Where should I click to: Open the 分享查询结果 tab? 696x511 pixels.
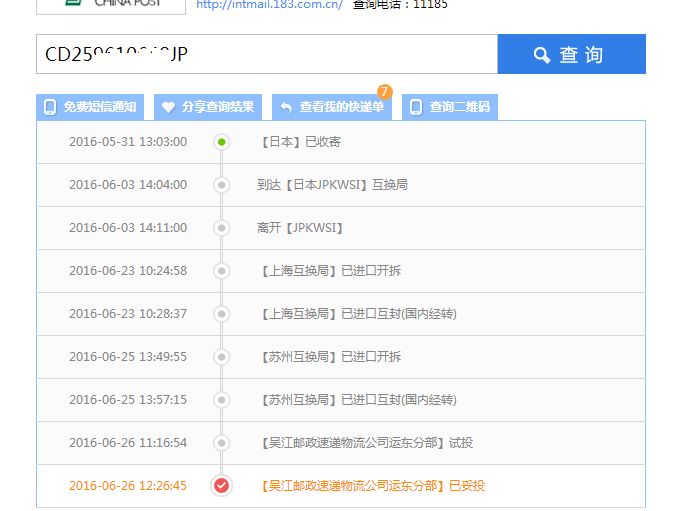pos(208,107)
